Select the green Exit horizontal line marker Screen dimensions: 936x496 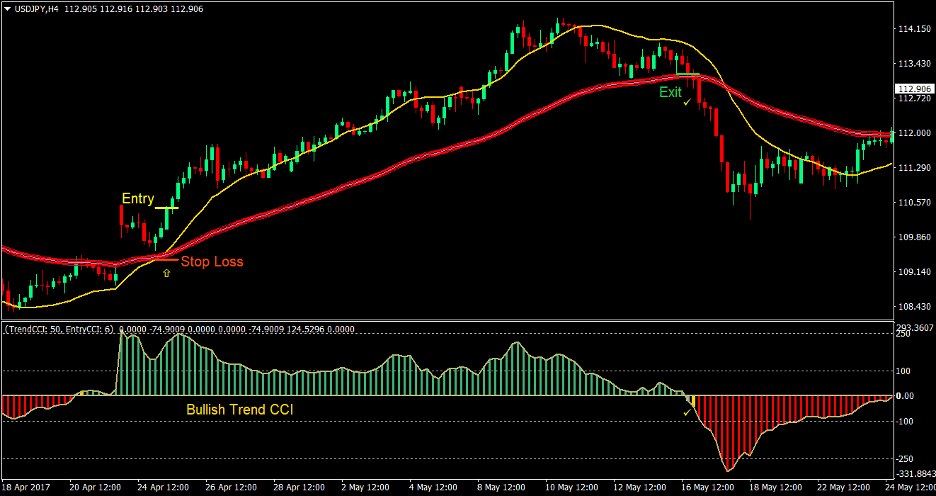pyautogui.click(x=687, y=74)
